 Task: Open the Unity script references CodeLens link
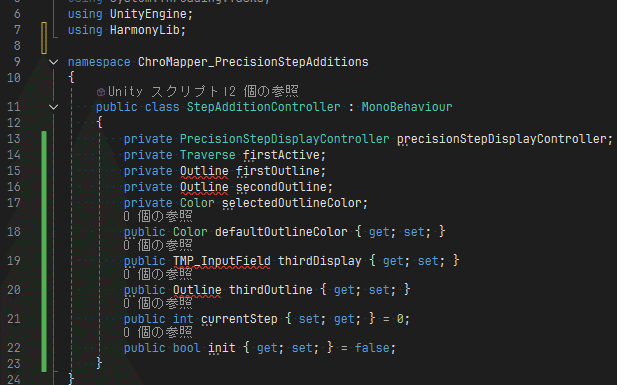click(x=203, y=91)
